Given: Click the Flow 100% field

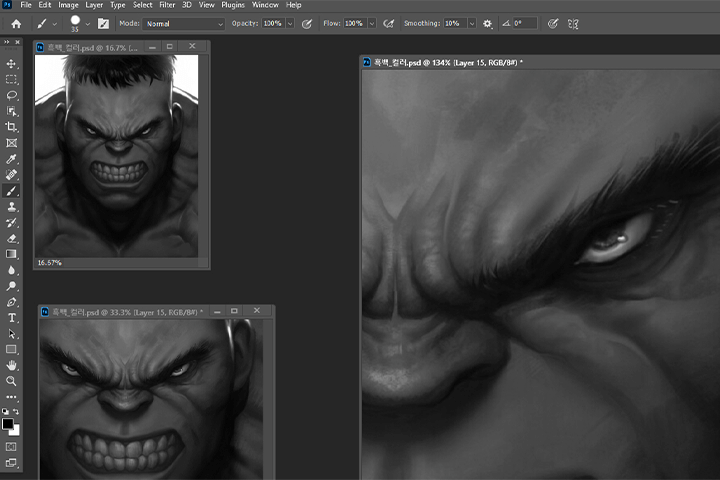Looking at the screenshot, I should point(355,23).
